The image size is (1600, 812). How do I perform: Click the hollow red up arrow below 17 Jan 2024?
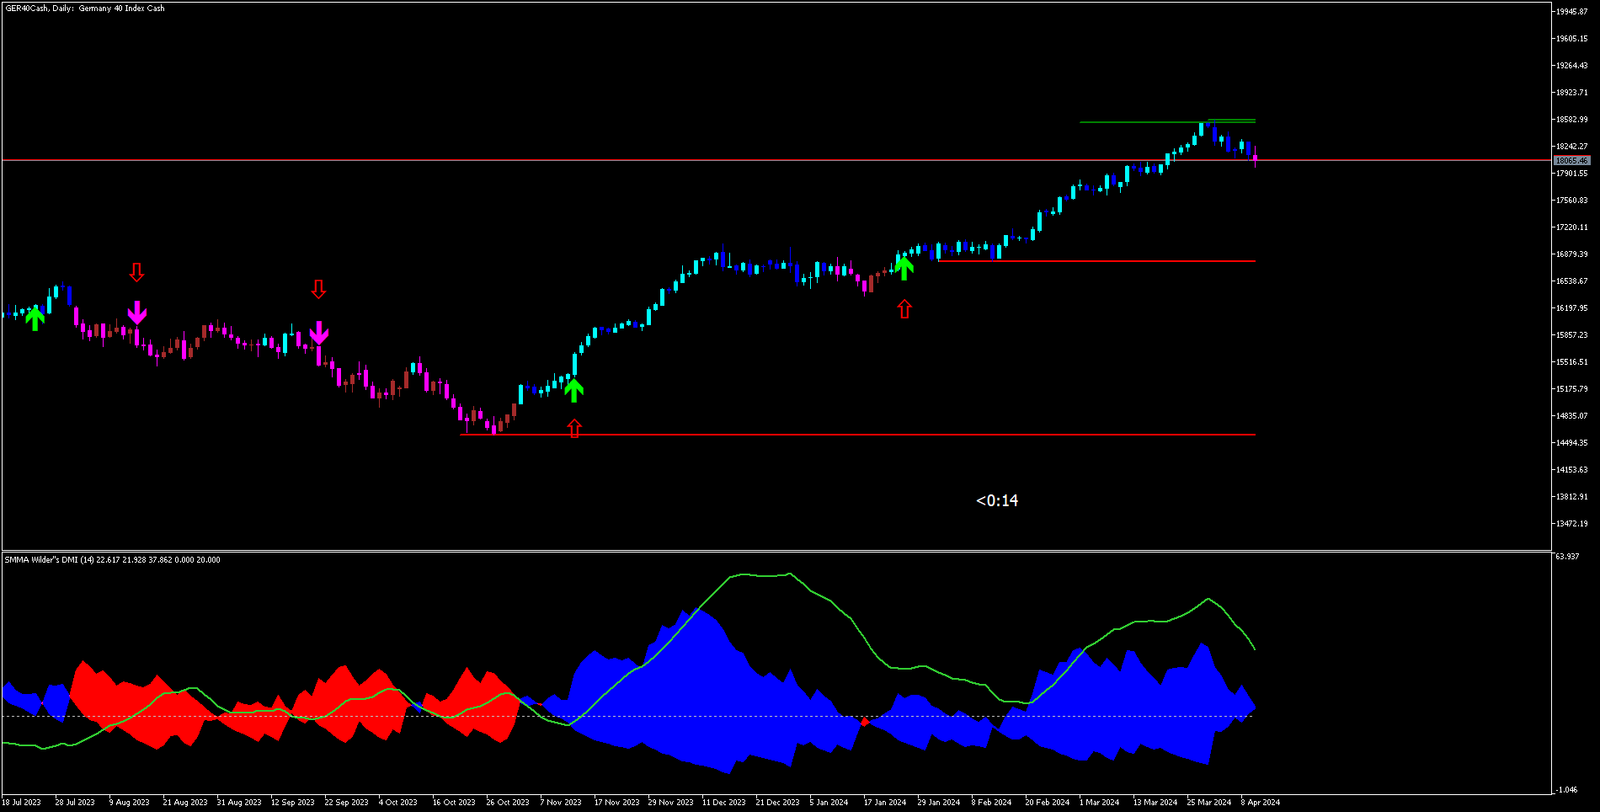904,309
